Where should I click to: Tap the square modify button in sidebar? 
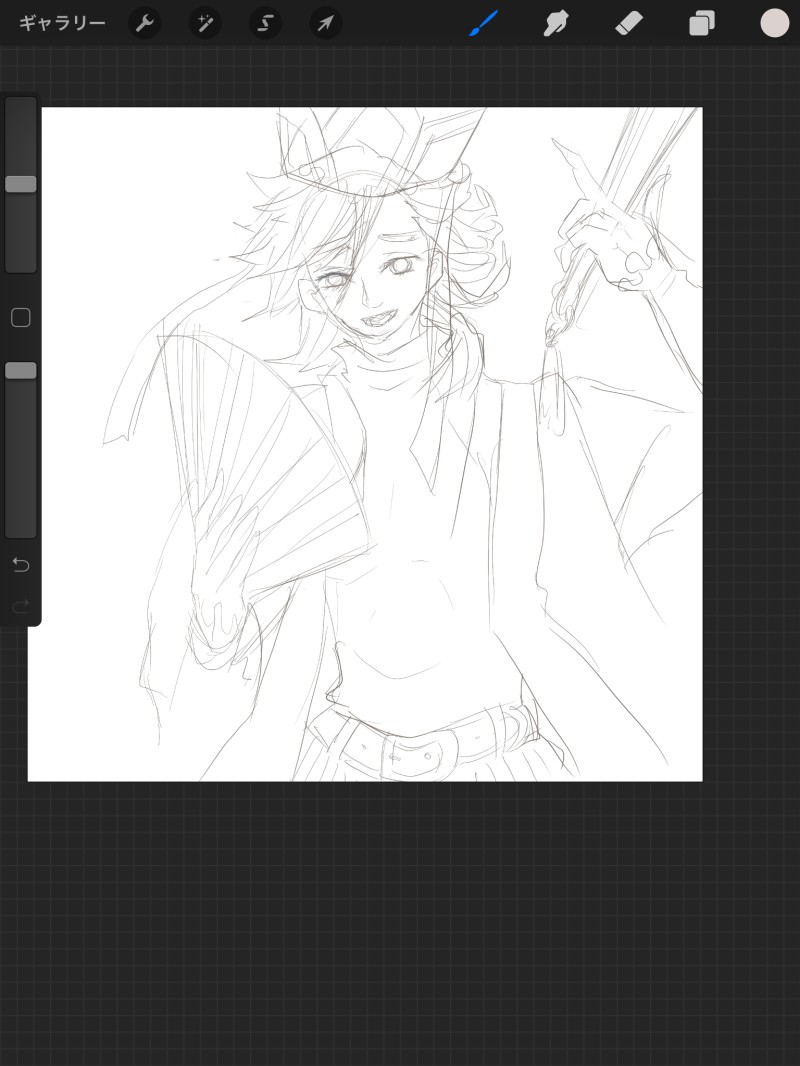tap(21, 317)
